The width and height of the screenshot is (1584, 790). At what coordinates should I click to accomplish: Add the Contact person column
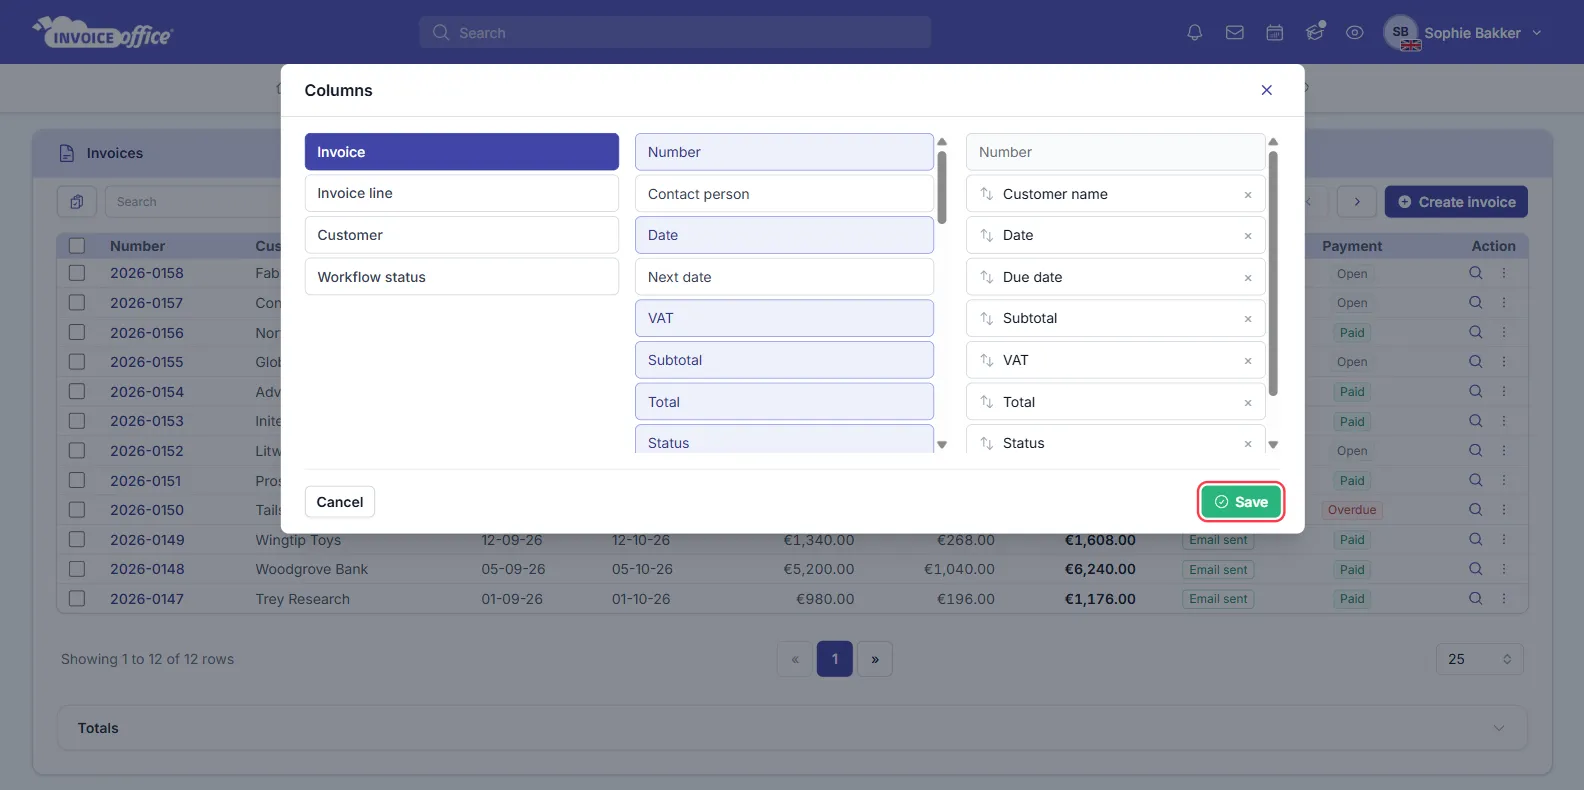784,194
